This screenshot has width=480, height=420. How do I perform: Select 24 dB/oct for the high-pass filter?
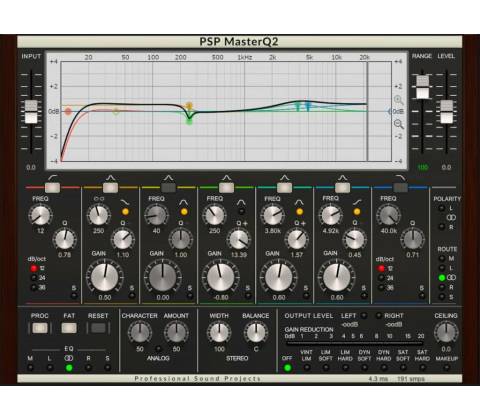tap(34, 278)
